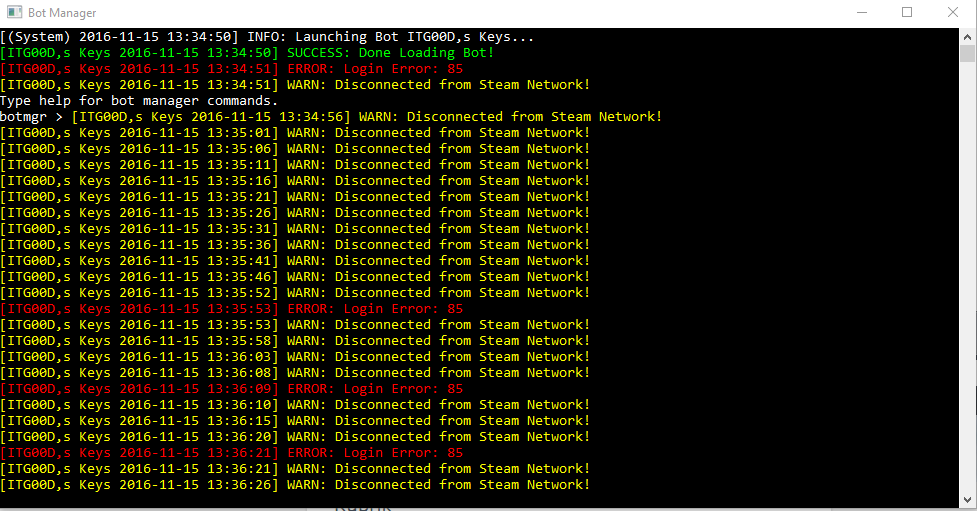The height and width of the screenshot is (511, 977).
Task: Click the Login Error line at 13:36:21
Action: (232, 452)
